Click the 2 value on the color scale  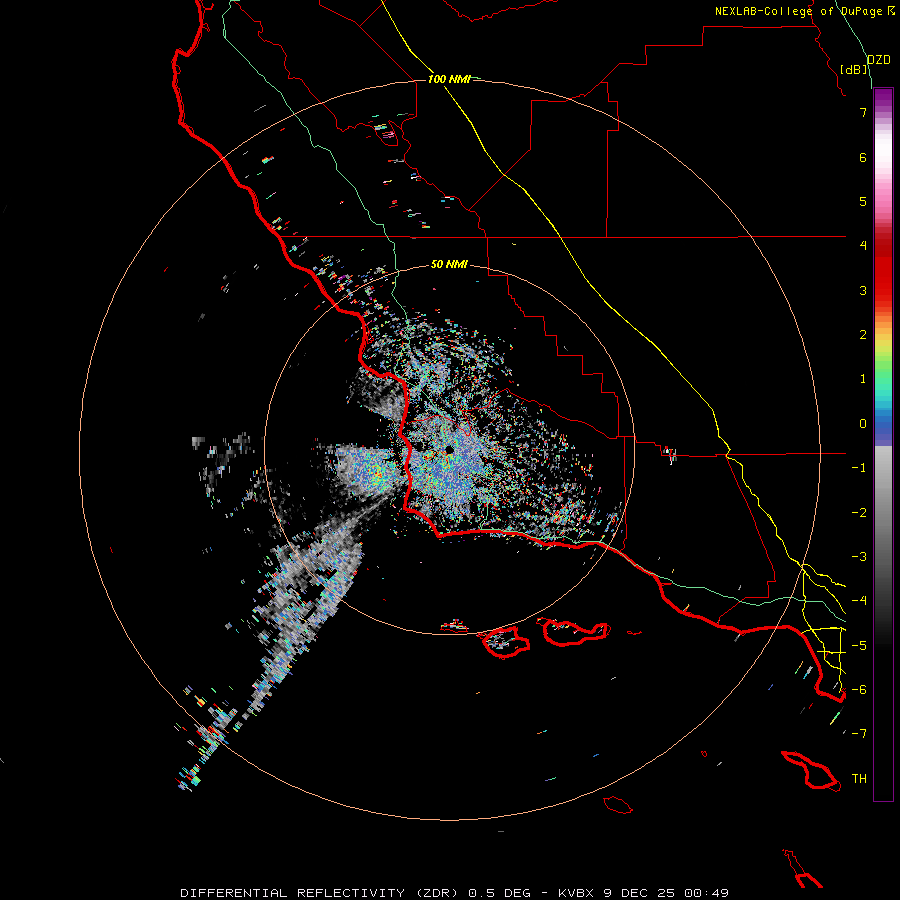tap(863, 335)
